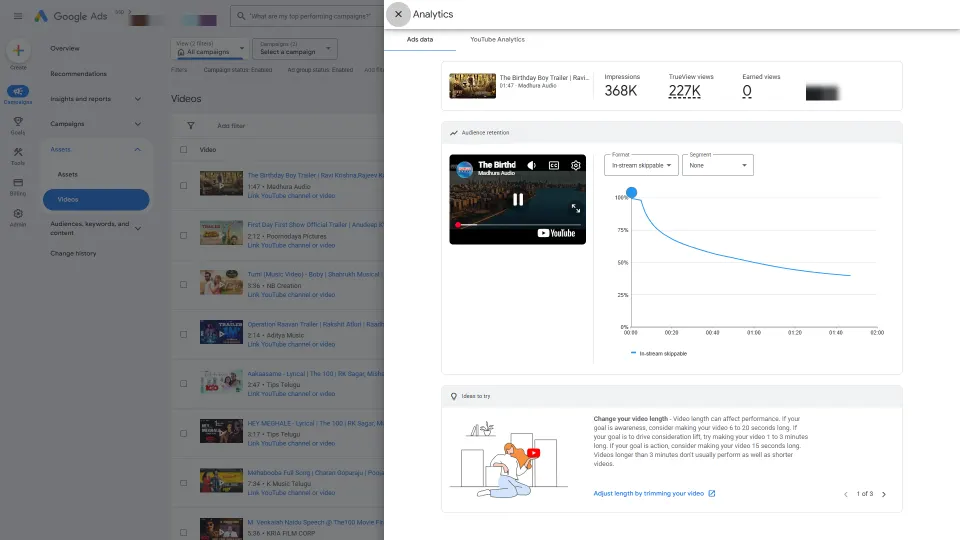
Task: Check the Tum (Music Video) row
Action: (x=183, y=285)
